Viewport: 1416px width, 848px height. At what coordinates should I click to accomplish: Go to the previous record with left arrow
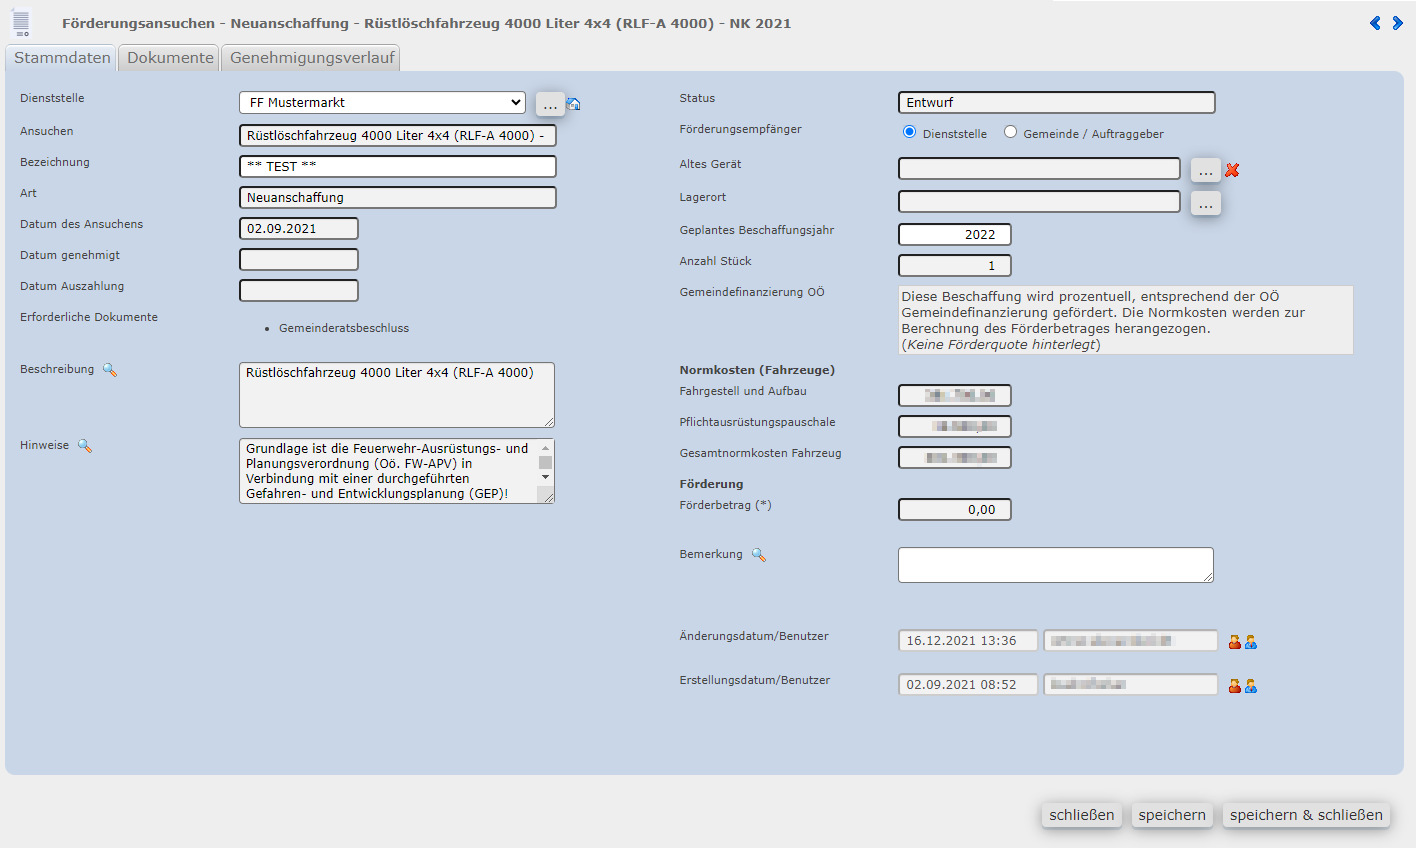[1375, 23]
